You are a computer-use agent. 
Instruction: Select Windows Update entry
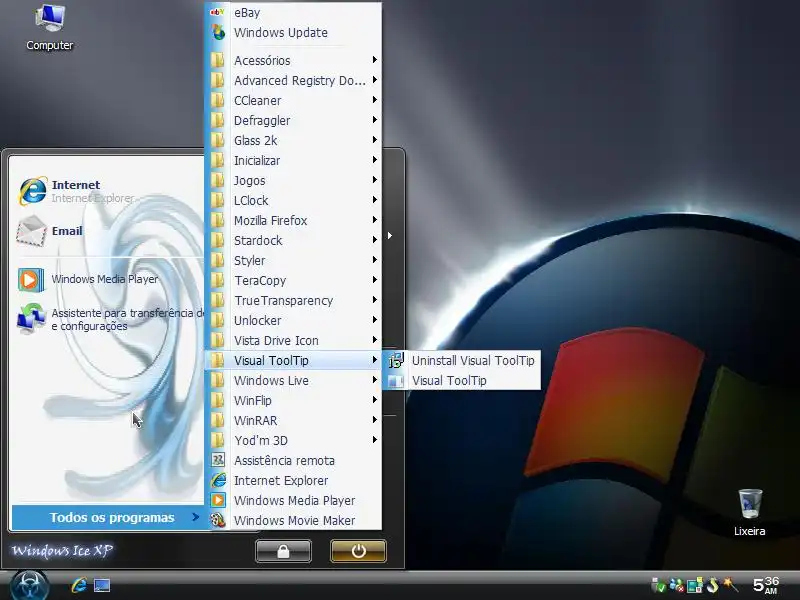pyautogui.click(x=294, y=33)
